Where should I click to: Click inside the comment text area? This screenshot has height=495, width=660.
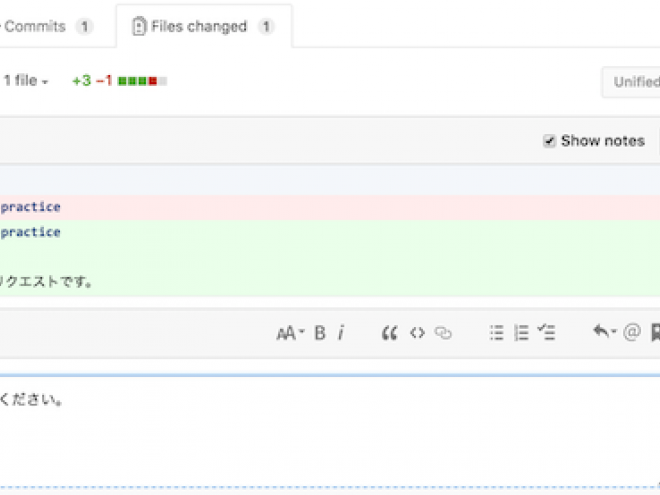click(330, 431)
